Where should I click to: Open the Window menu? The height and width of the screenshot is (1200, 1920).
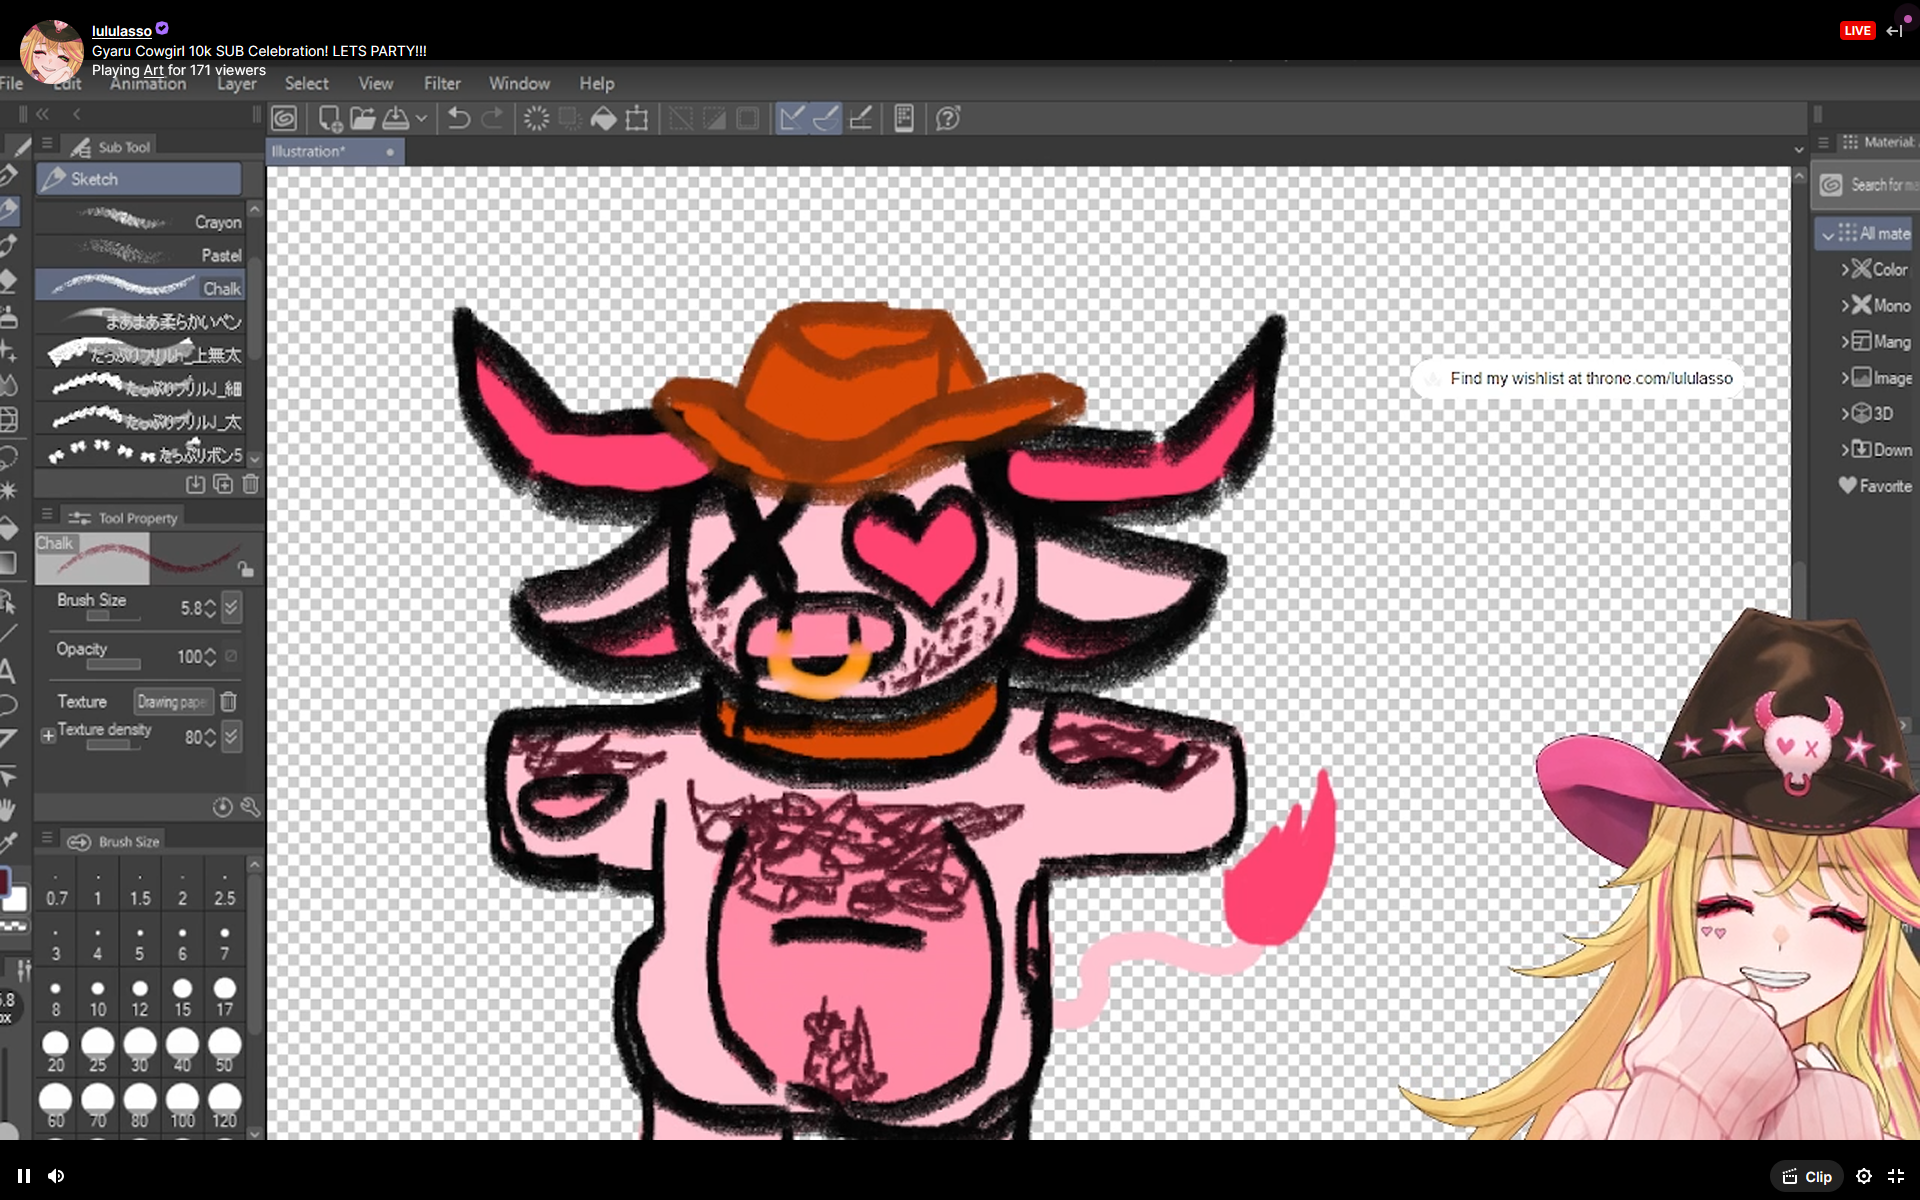tap(519, 84)
